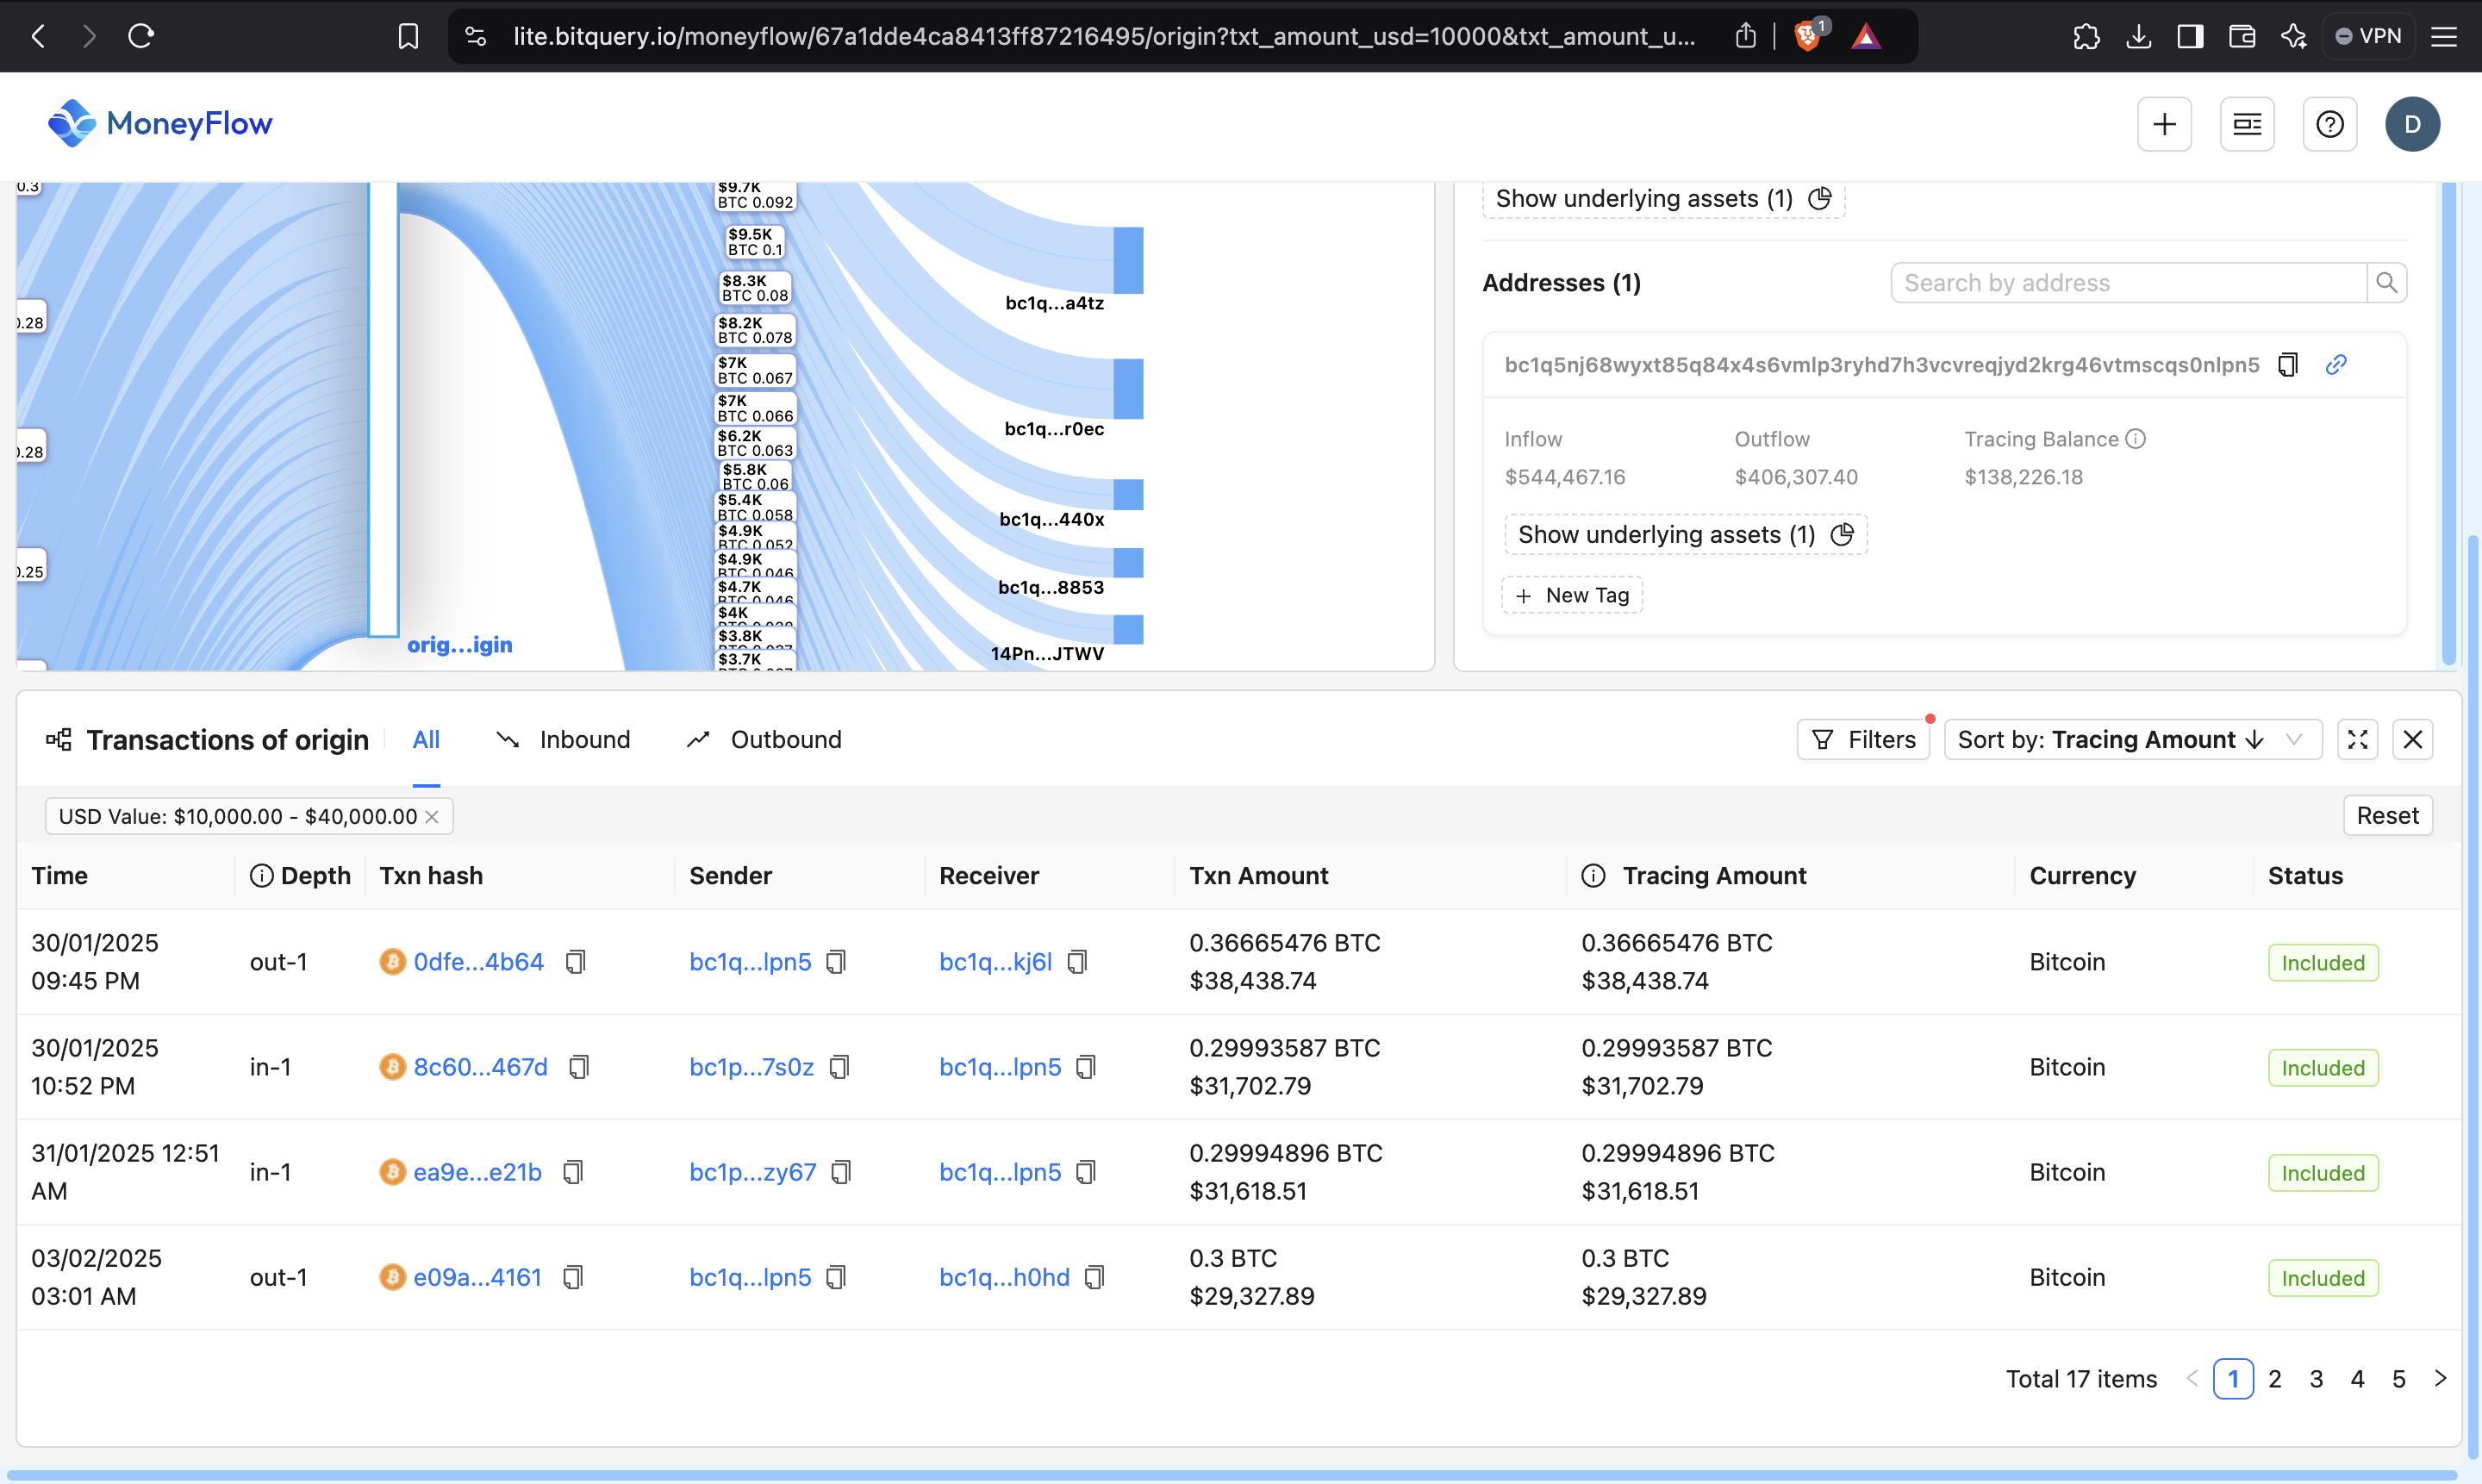Image resolution: width=2482 pixels, height=1484 pixels.
Task: Open the Sort by Tracing Amount dropdown
Action: (2132, 739)
